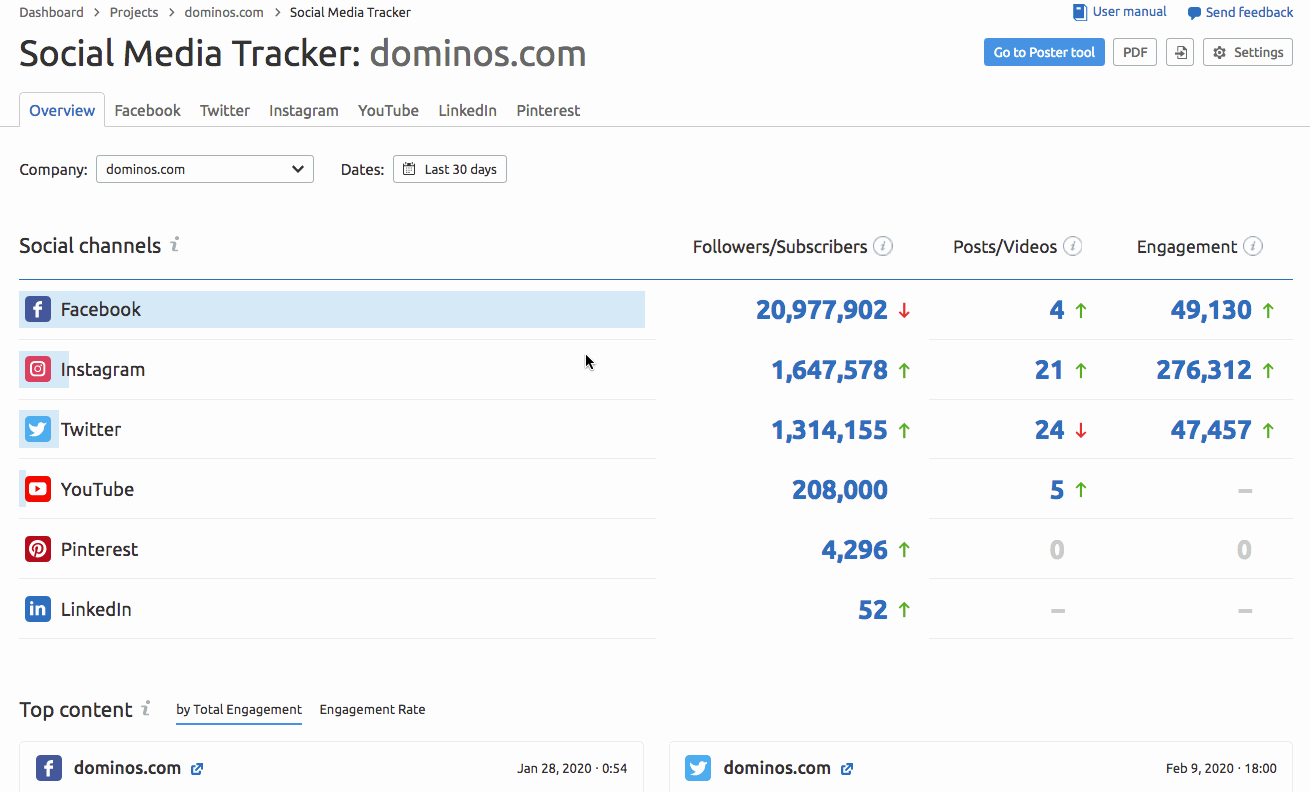Viewport: 1310px width, 792px height.
Task: Click the Instagram channel row label
Action: pos(103,369)
